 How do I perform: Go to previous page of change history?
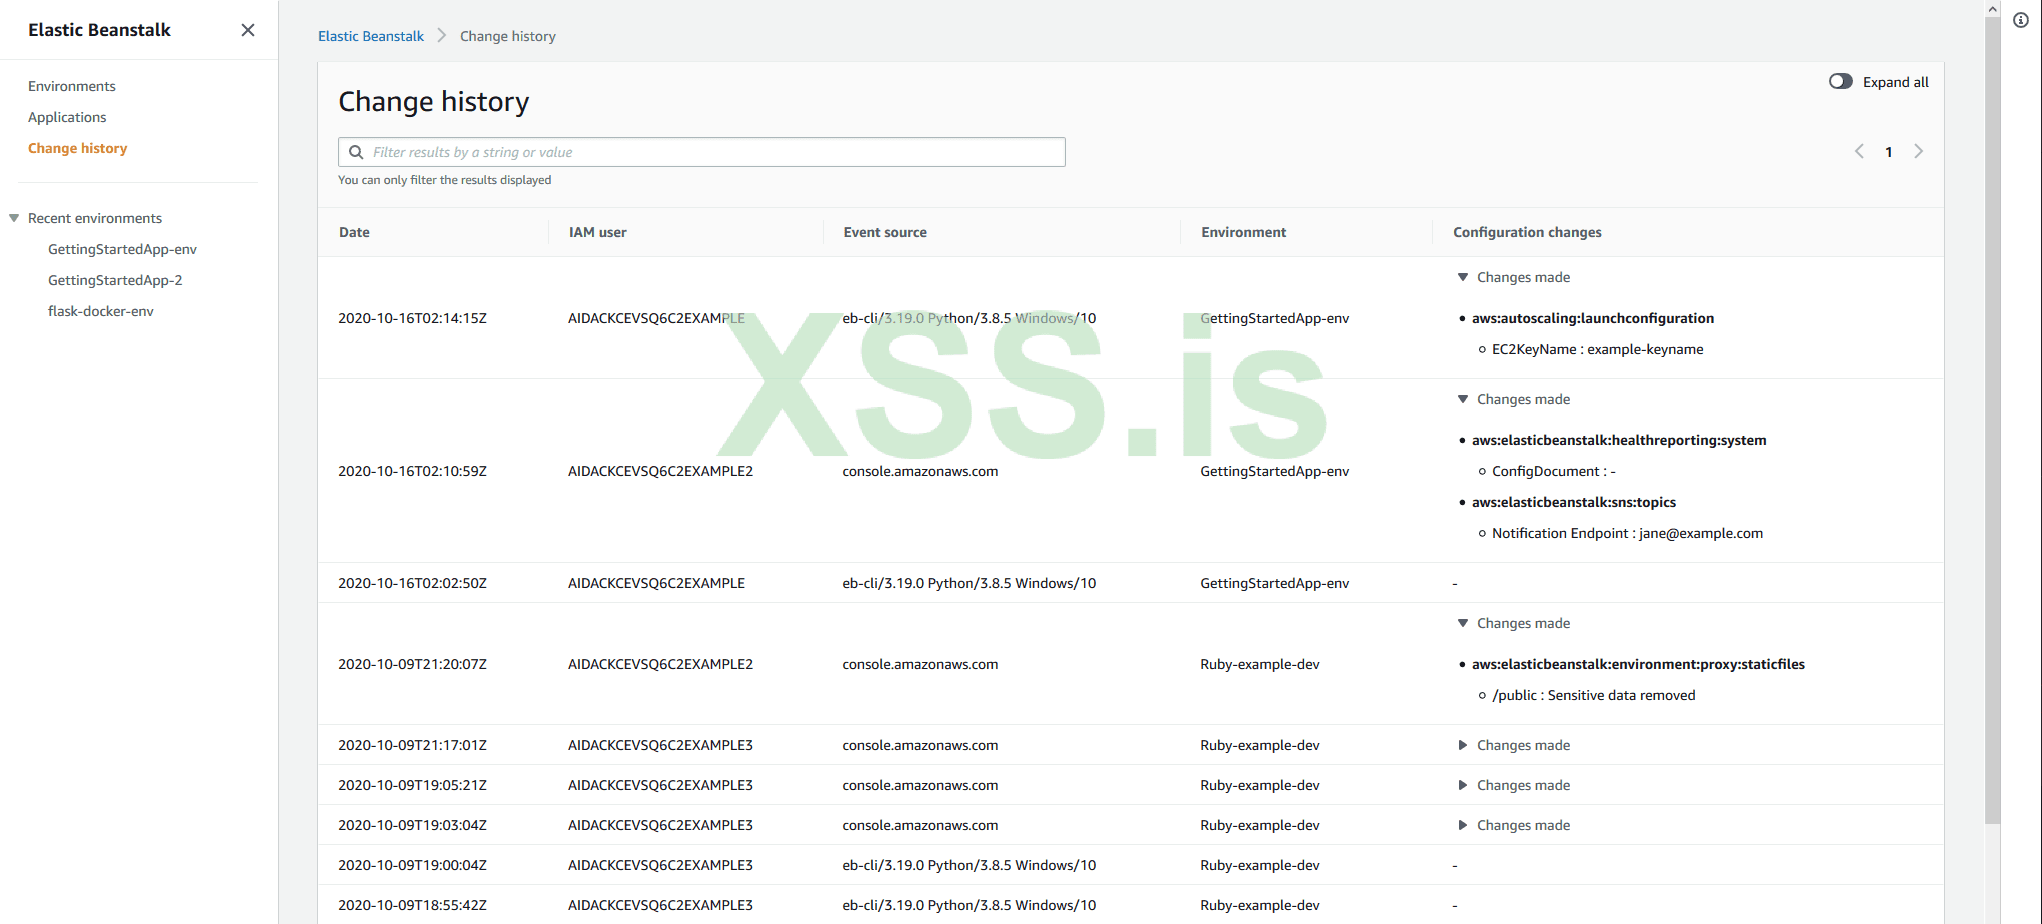point(1859,152)
